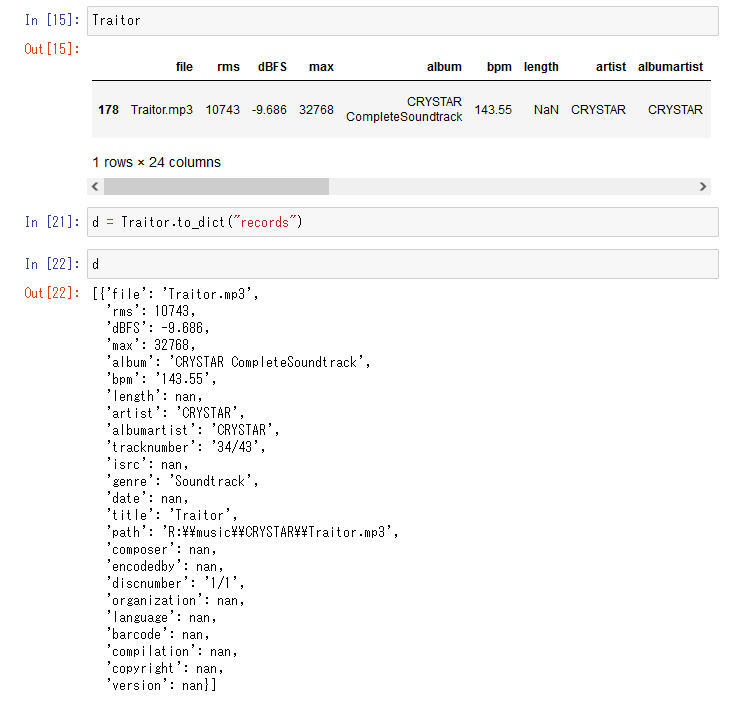Viewport: 737px width, 701px height.
Task: Click the 'date': nan output line
Action: click(147, 498)
